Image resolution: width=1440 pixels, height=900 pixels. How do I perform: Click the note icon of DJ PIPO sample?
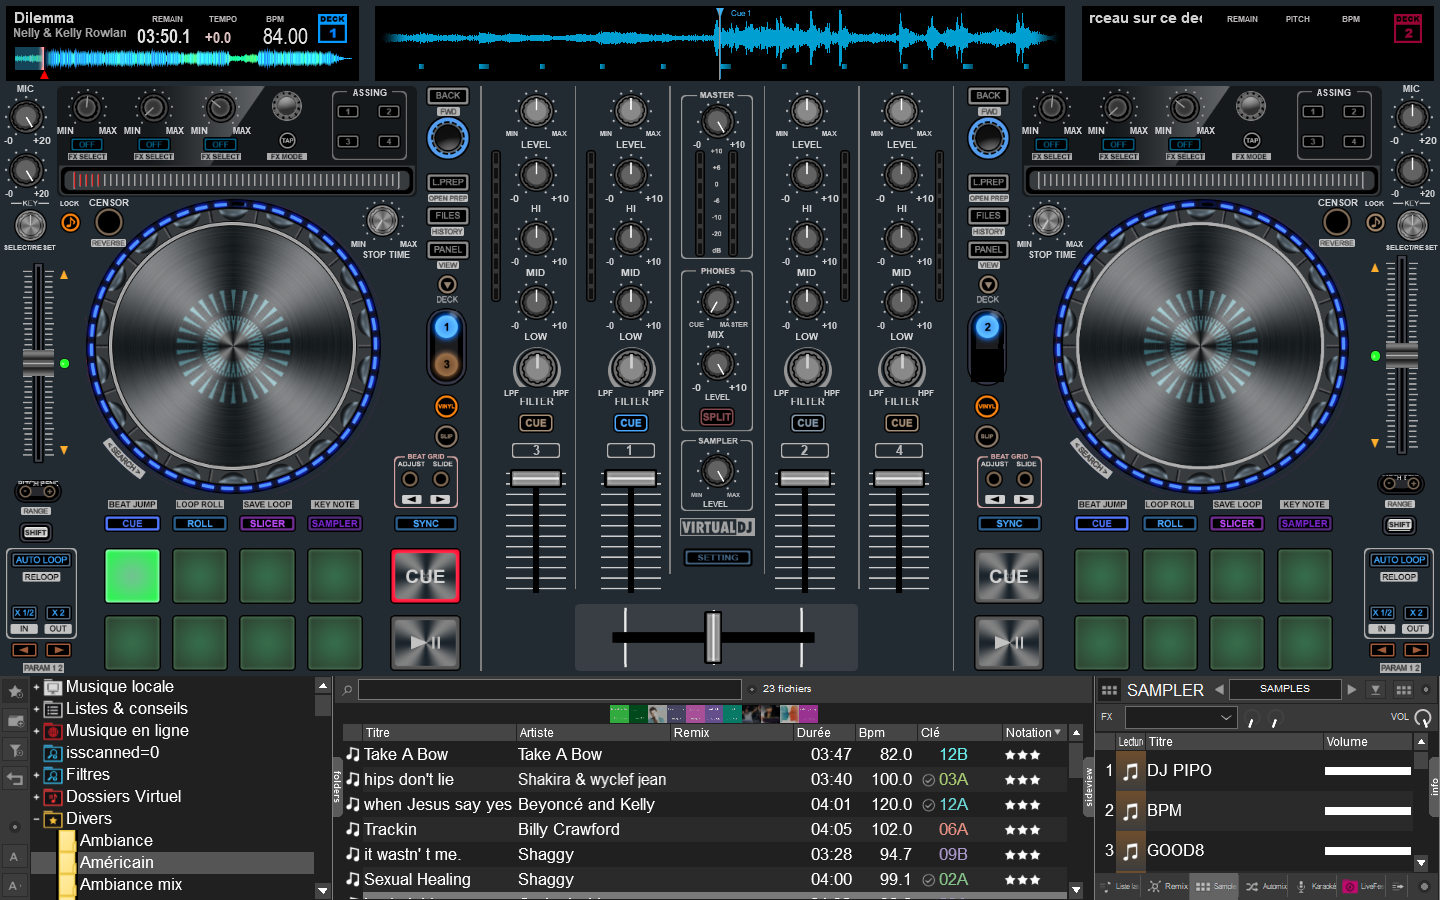click(x=1130, y=771)
